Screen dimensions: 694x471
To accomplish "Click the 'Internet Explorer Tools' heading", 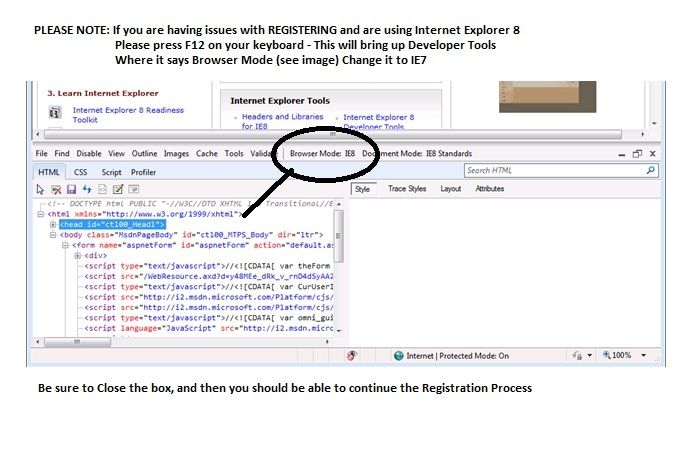I will (280, 100).
